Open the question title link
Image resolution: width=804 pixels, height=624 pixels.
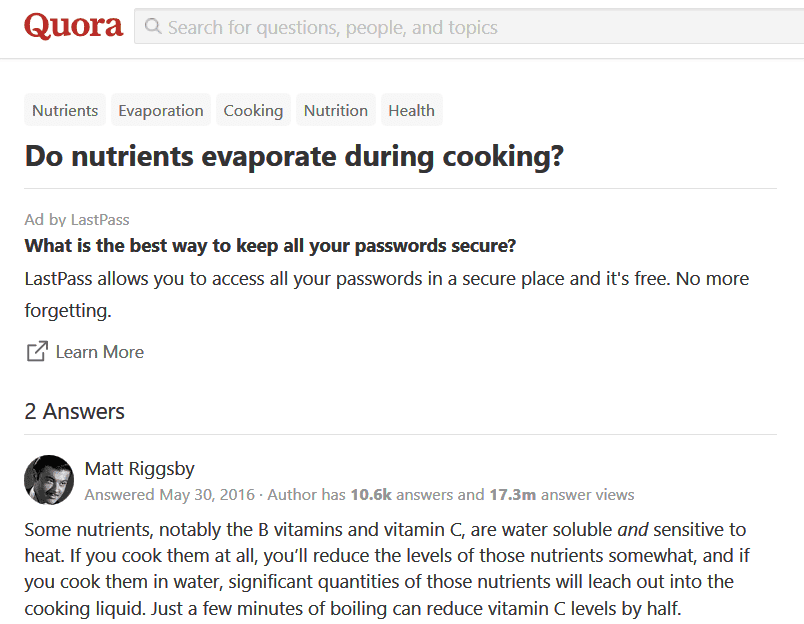coord(294,157)
